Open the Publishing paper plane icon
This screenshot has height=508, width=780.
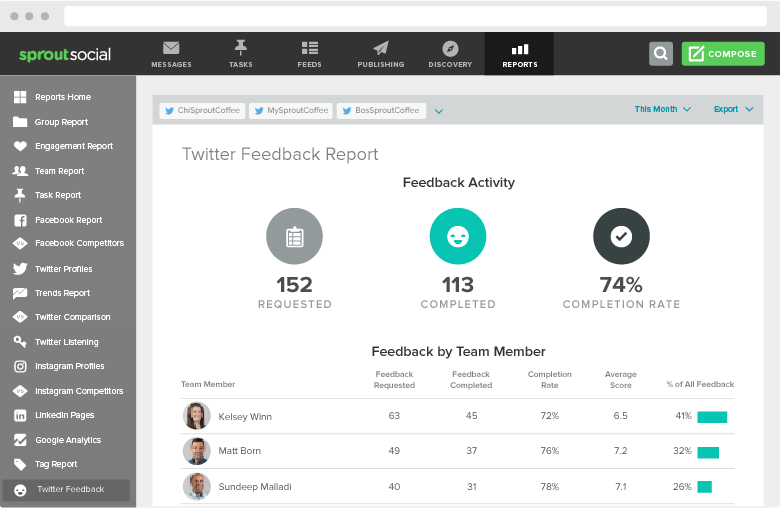click(x=381, y=48)
